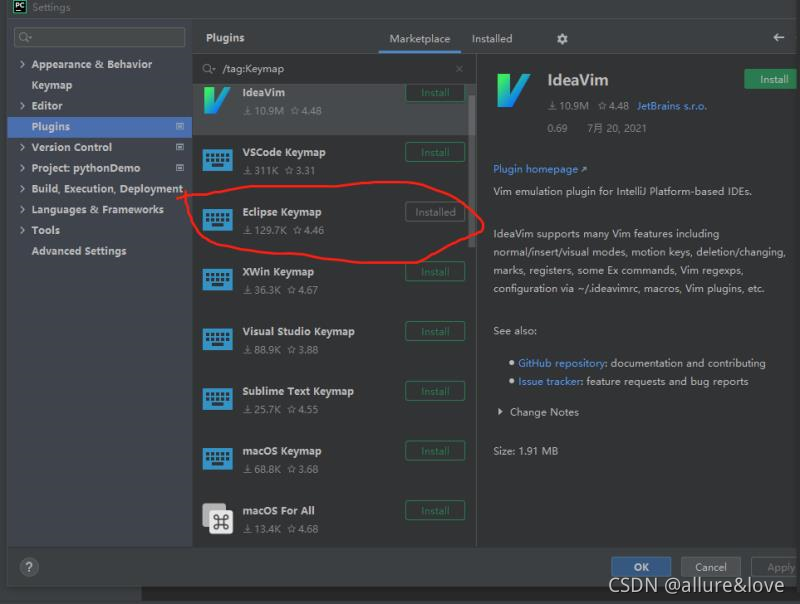Expand the Version Control settings node
The height and width of the screenshot is (604, 800).
tap(22, 147)
